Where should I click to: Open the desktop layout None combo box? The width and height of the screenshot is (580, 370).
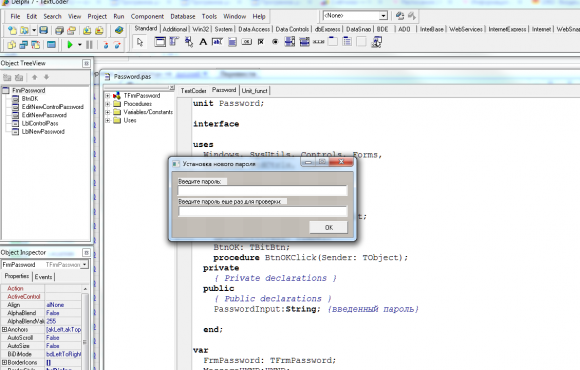pyautogui.click(x=383, y=16)
